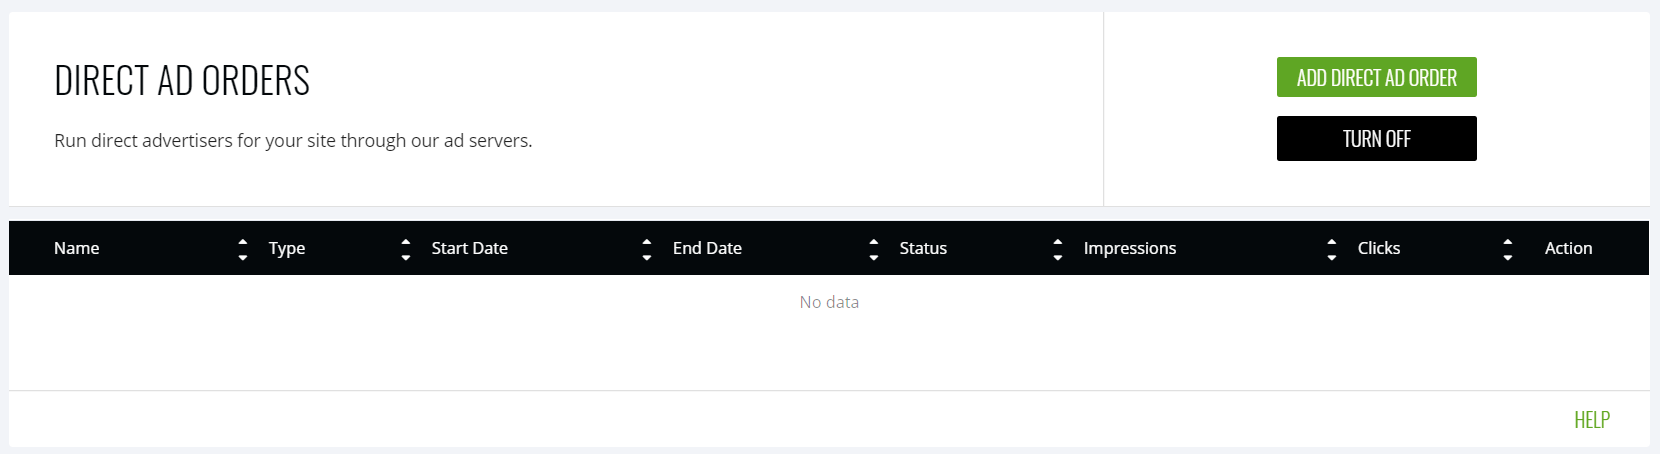Select the Name header text

pyautogui.click(x=77, y=248)
